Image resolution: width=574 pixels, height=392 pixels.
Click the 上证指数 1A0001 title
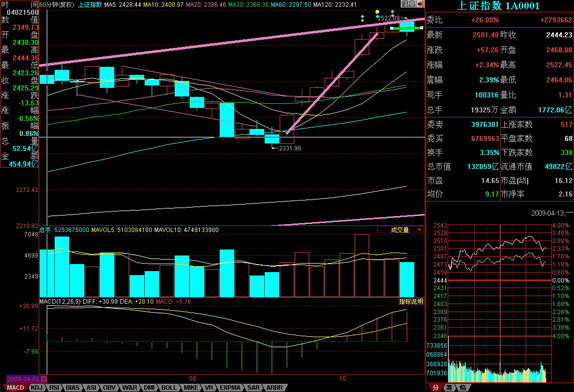coord(498,5)
